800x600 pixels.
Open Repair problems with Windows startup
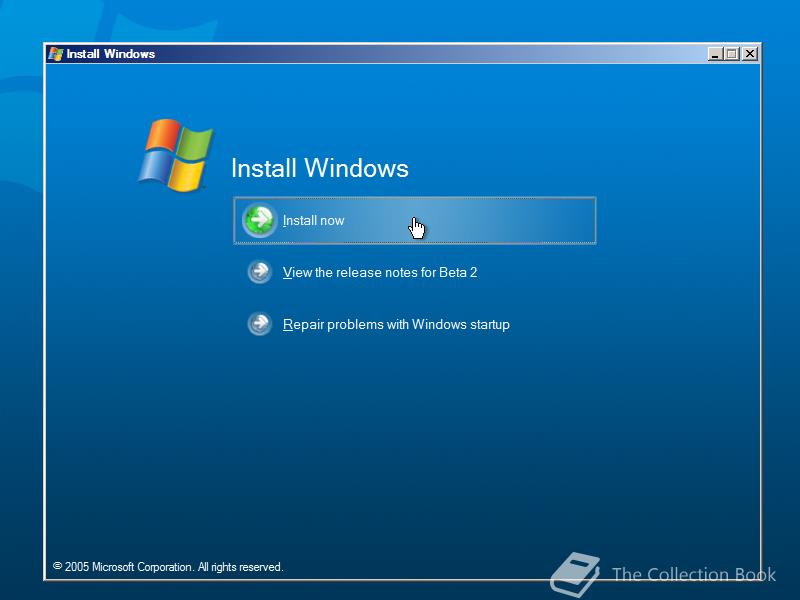tap(396, 324)
